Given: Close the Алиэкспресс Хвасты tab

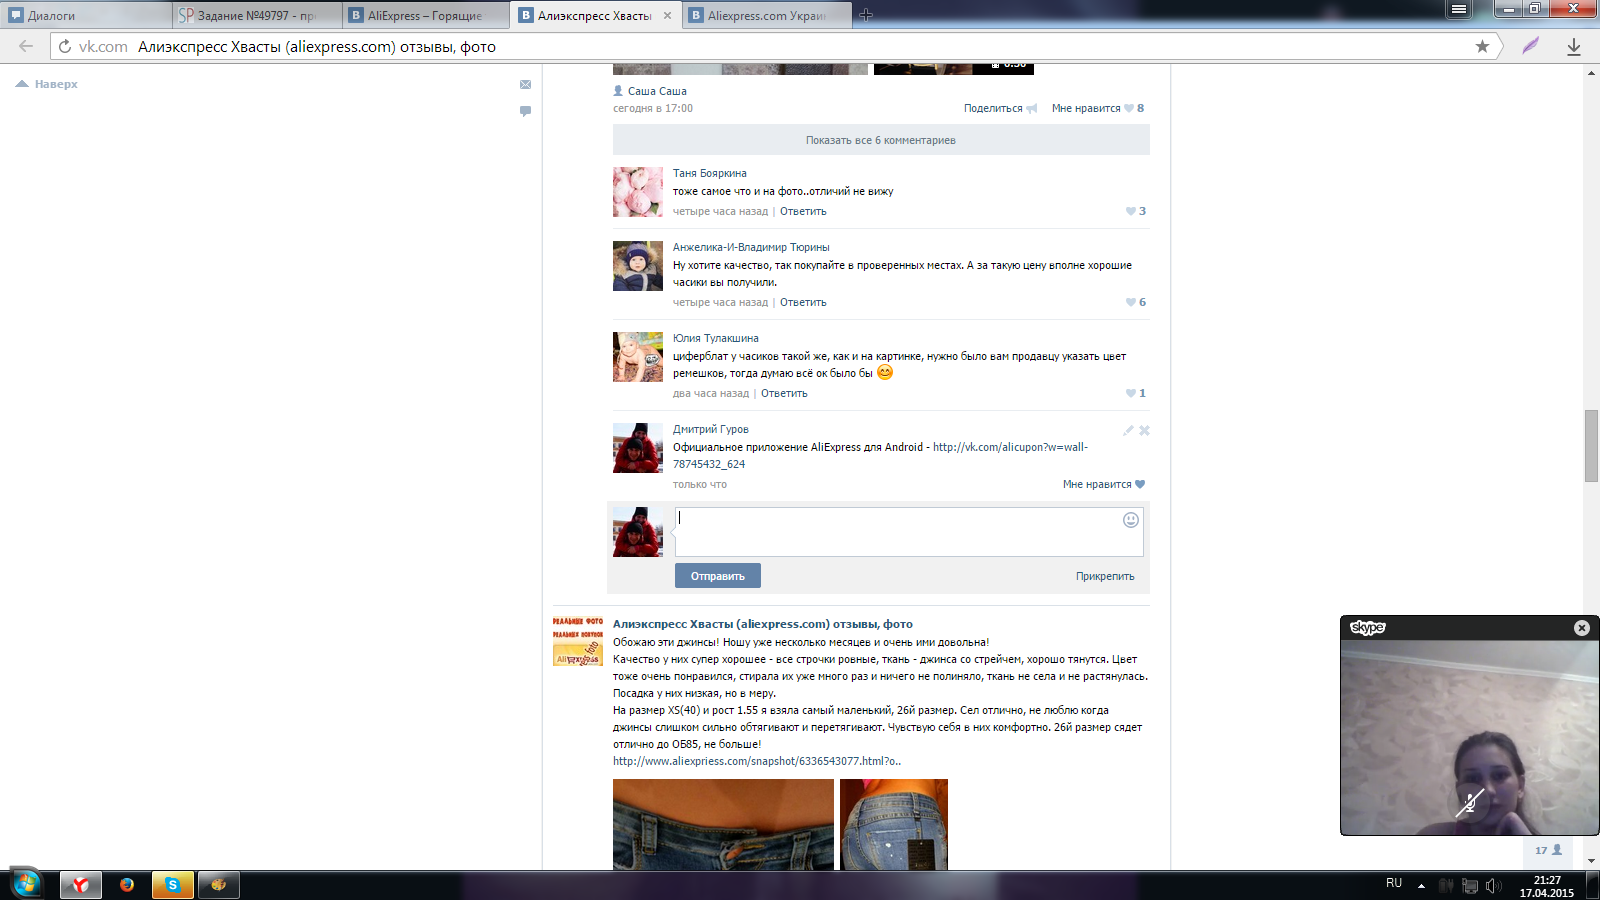Looking at the screenshot, I should tap(667, 15).
